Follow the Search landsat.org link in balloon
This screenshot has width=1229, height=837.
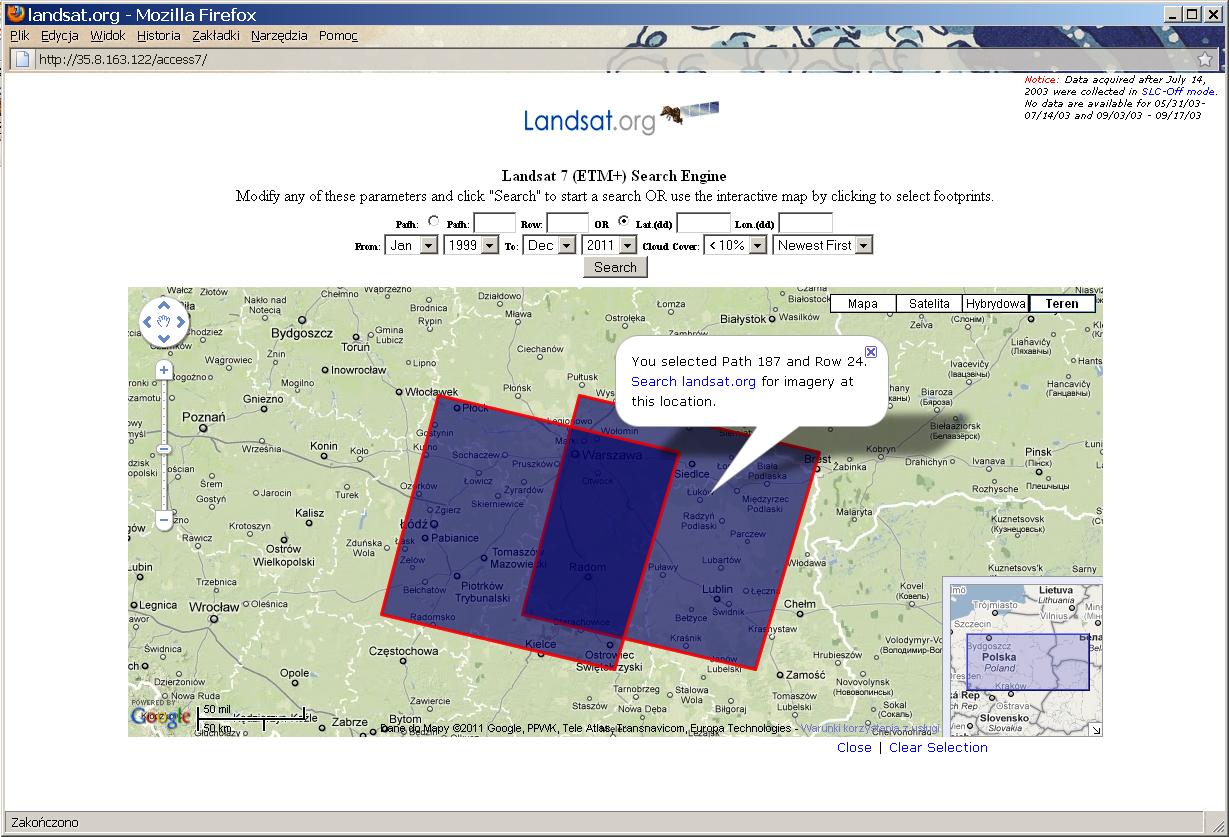[x=693, y=382]
